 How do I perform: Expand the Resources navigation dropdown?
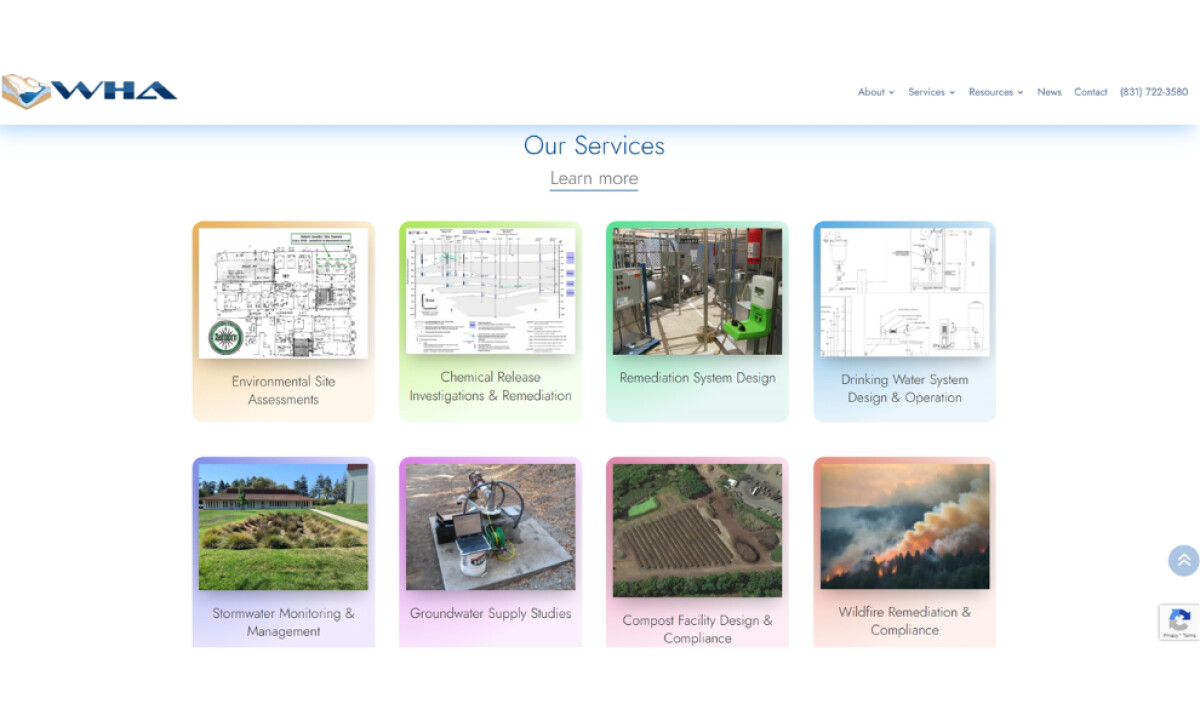[x=995, y=92]
